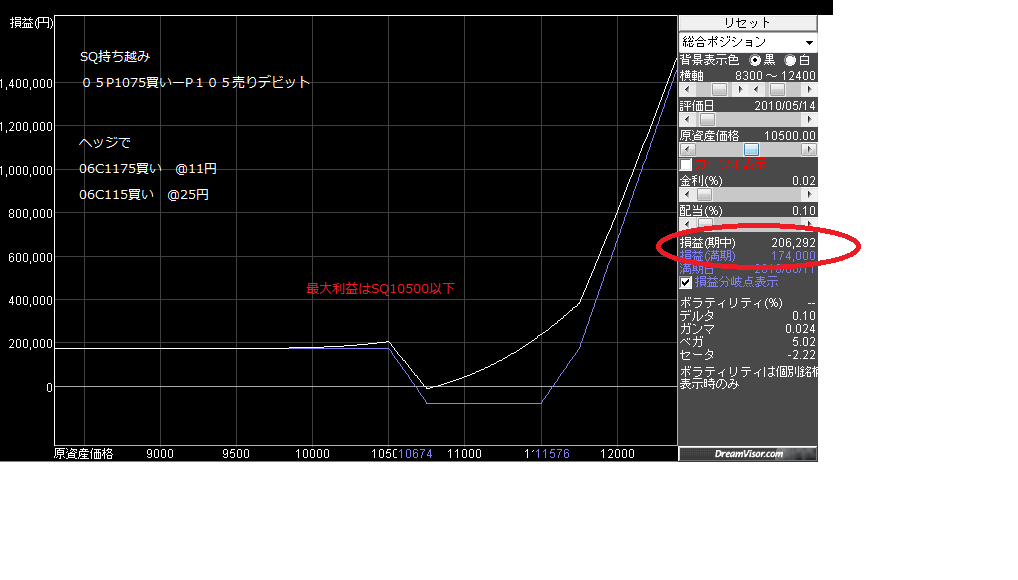Click right arrow of 金利(%) scrollbar
The width and height of the screenshot is (1018, 580).
pos(811,195)
